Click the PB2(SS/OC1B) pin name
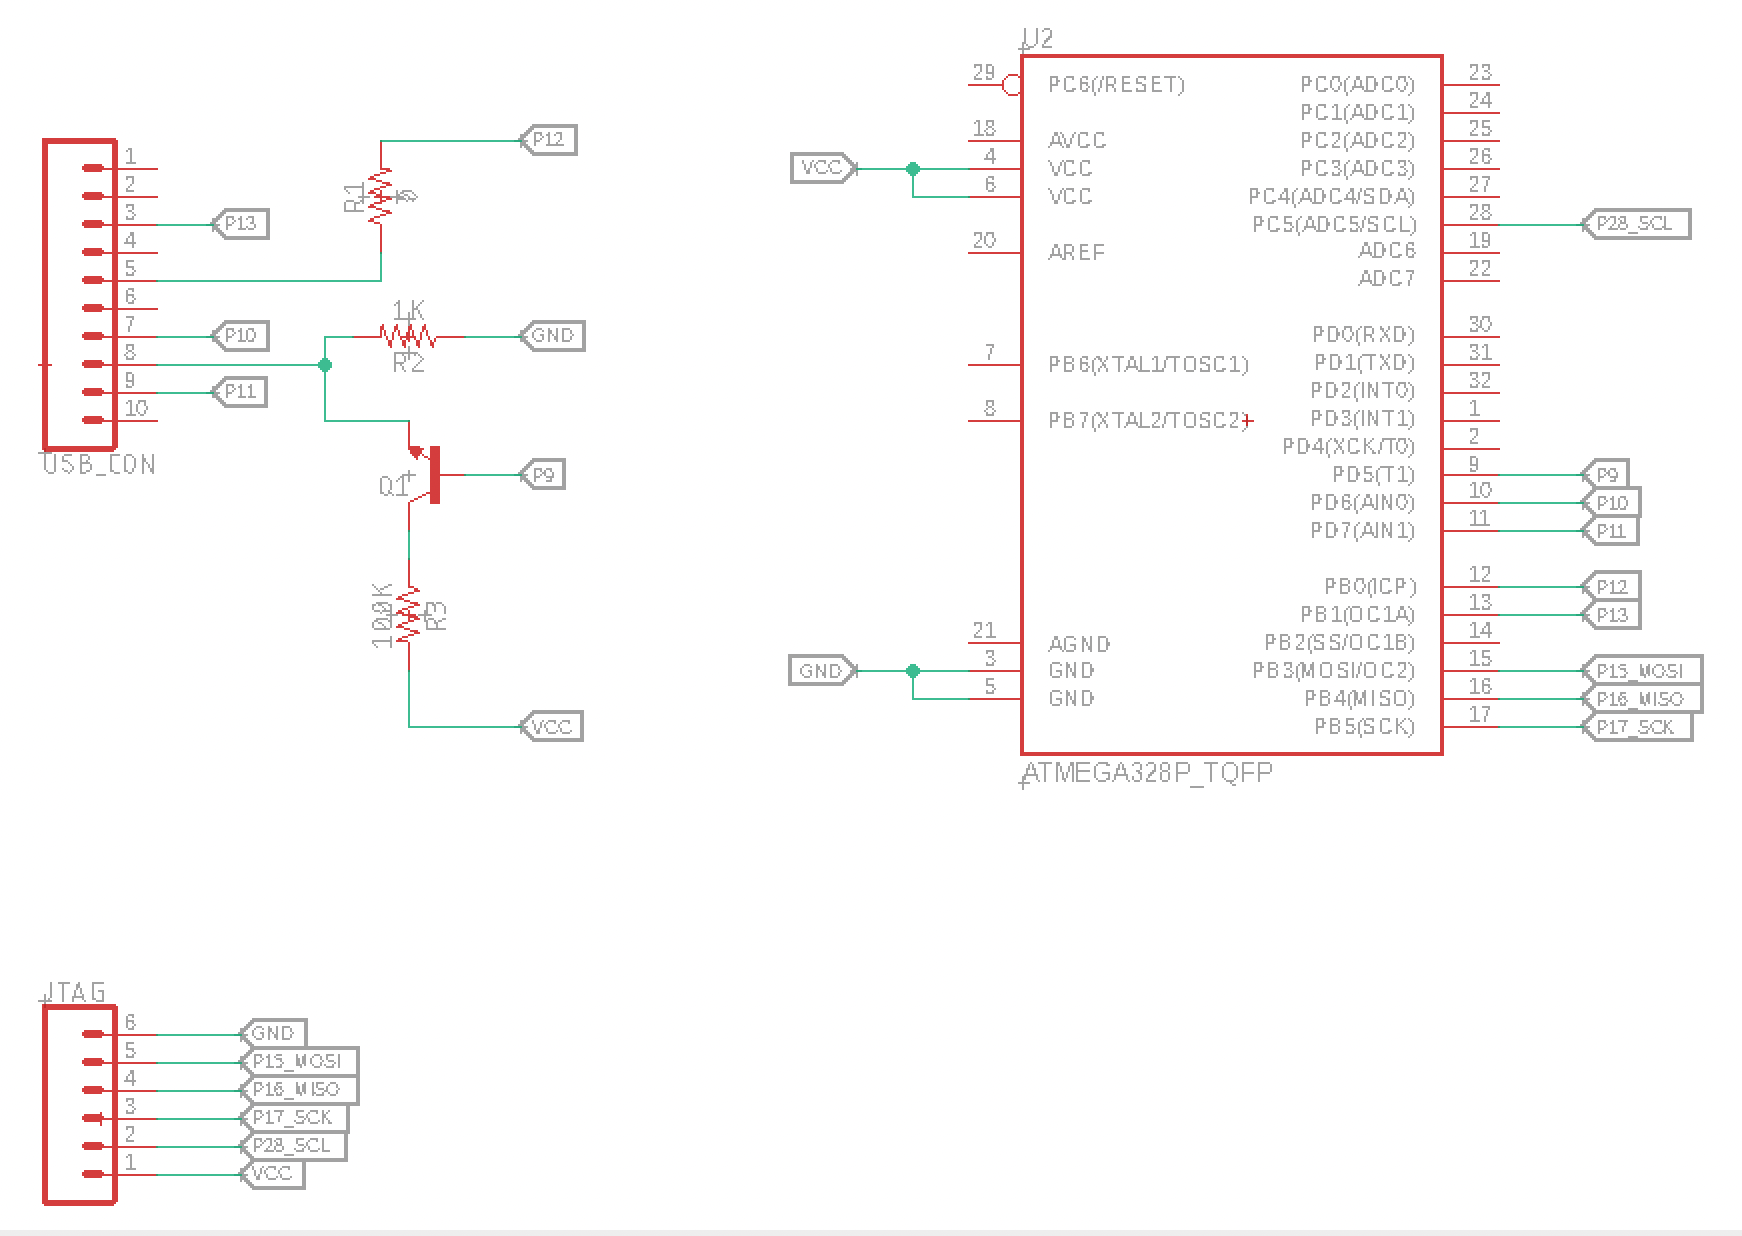Screen dimensions: 1742x1236 tap(1340, 643)
